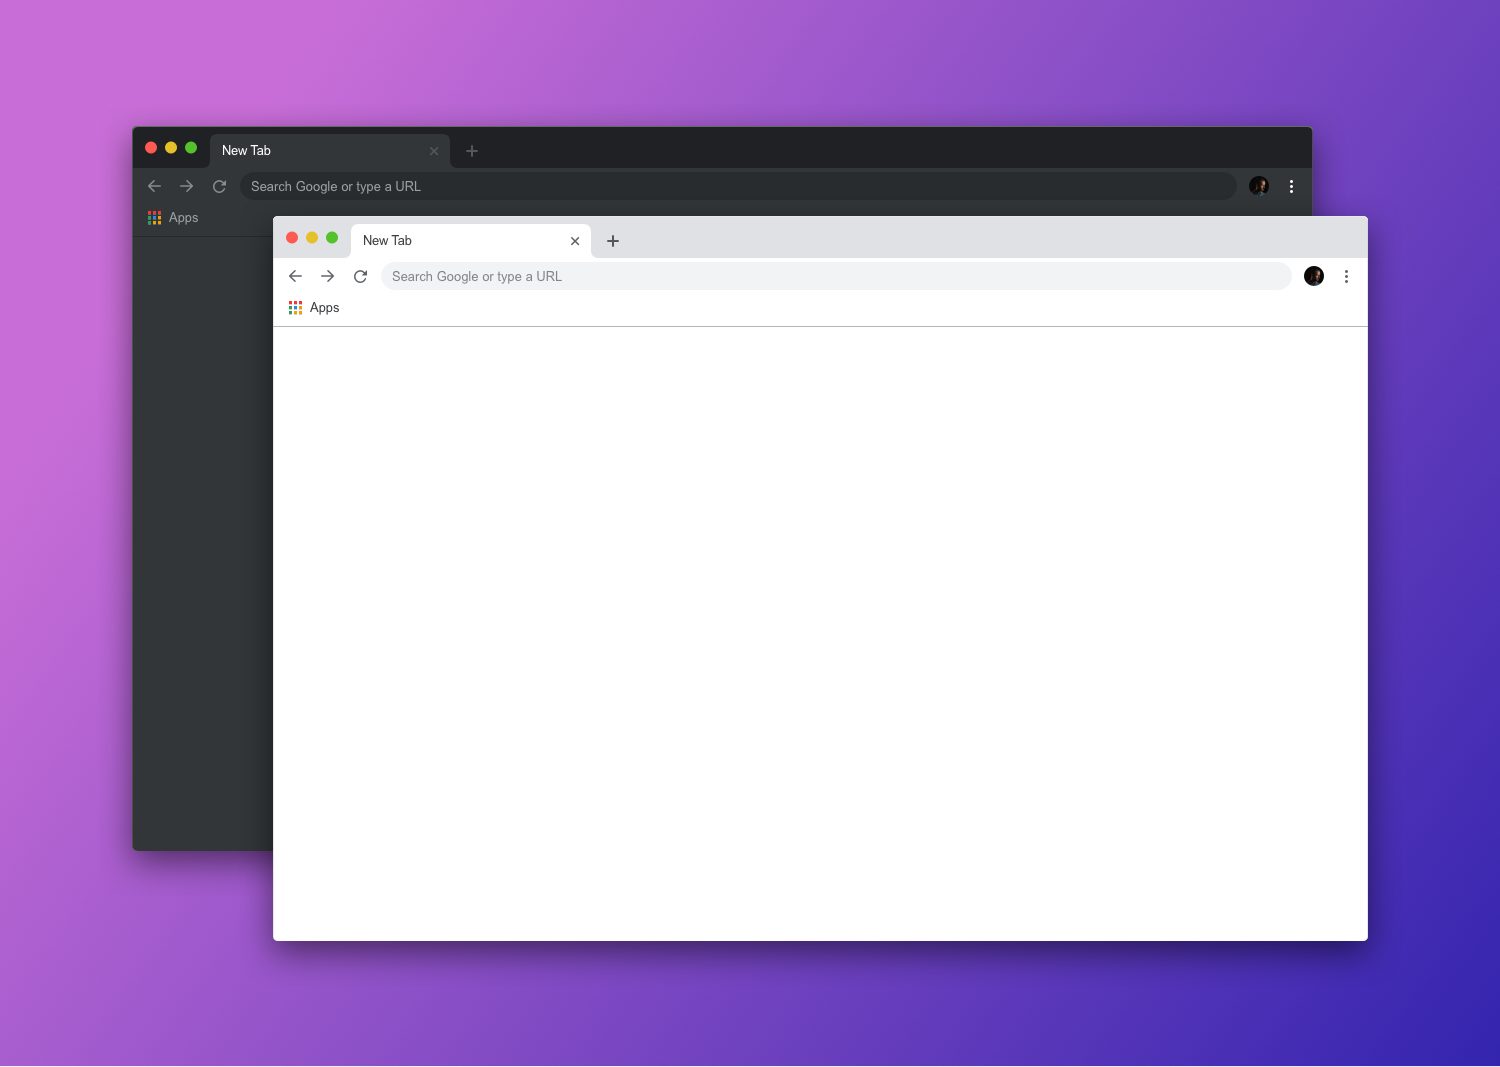
Task: Focus the address bar in the light window
Action: point(835,276)
